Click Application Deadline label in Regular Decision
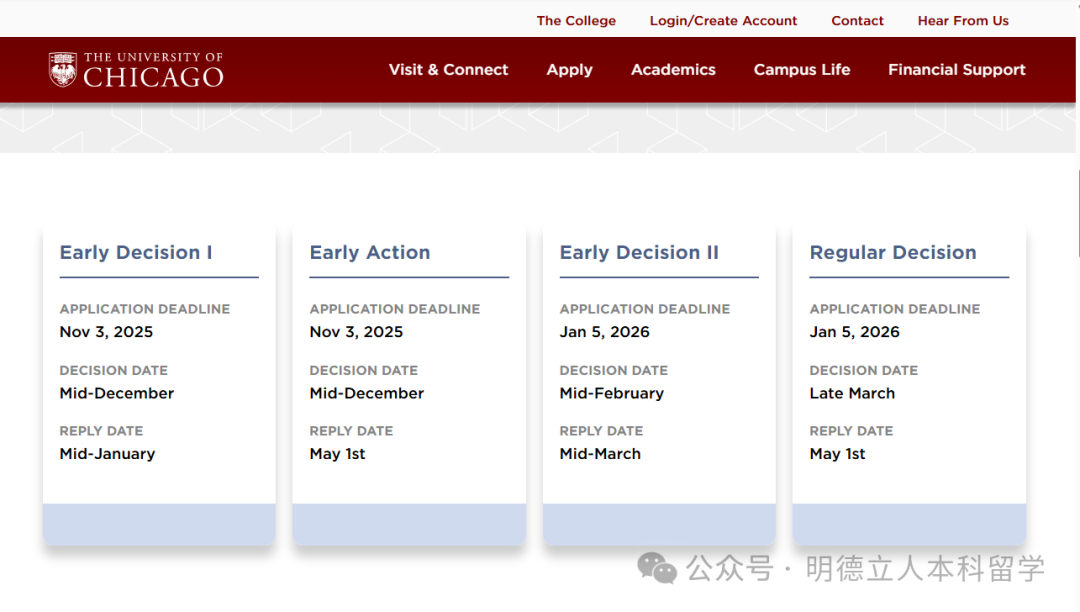The height and width of the screenshot is (612, 1080). pyautogui.click(x=895, y=309)
